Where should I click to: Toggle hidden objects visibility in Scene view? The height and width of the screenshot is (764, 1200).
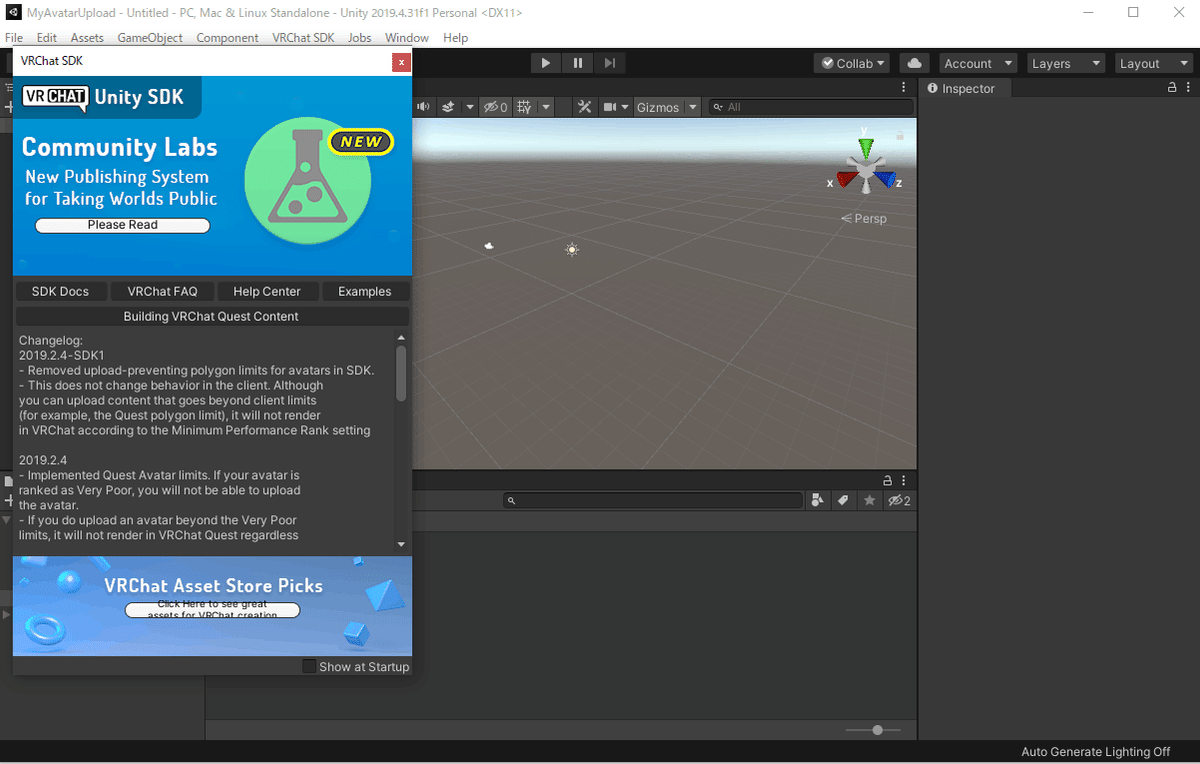point(495,107)
